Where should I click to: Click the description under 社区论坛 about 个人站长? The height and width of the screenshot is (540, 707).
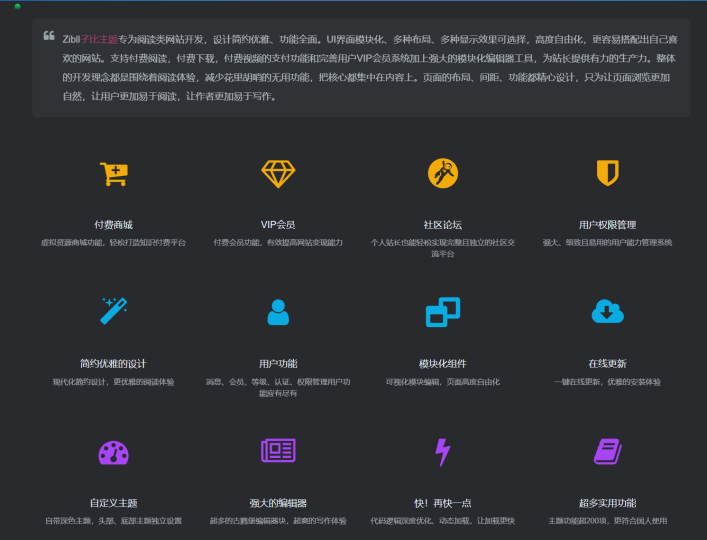pyautogui.click(x=443, y=248)
